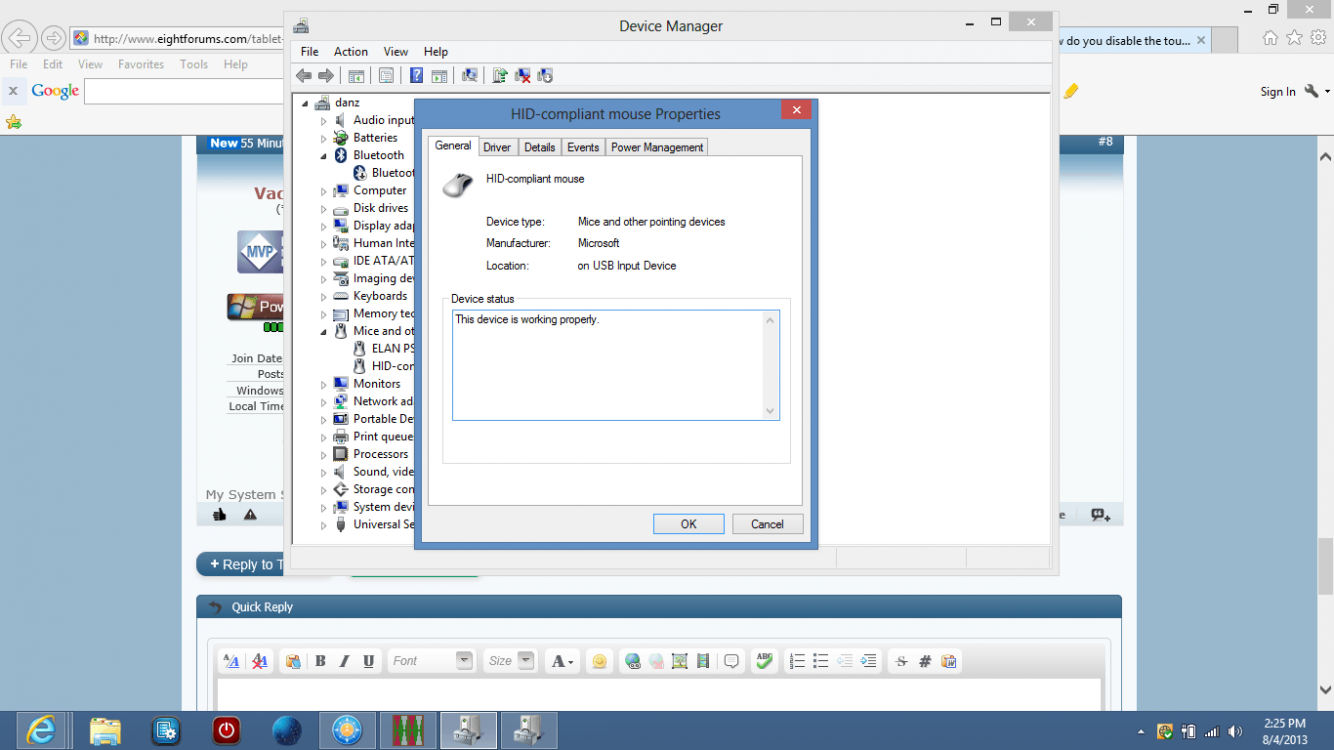Click the unordered list icon in editor

tap(821, 661)
